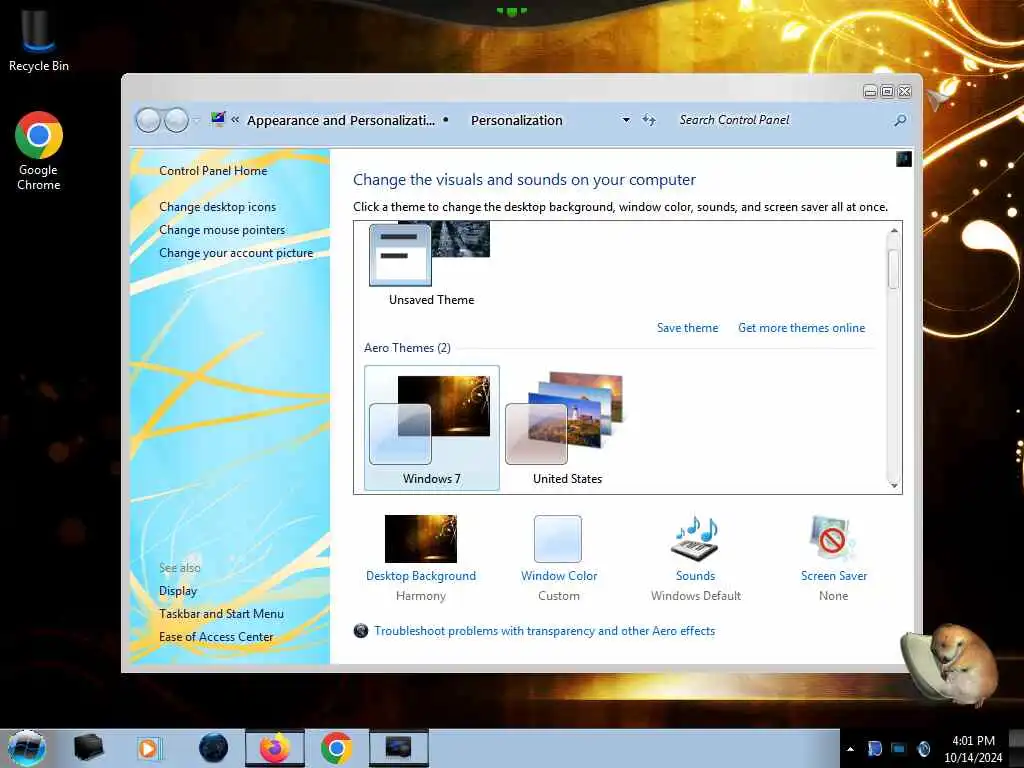The image size is (1024, 768).
Task: Click the breadcrumb arrow after Appearance and Personalization
Action: pyautogui.click(x=445, y=120)
